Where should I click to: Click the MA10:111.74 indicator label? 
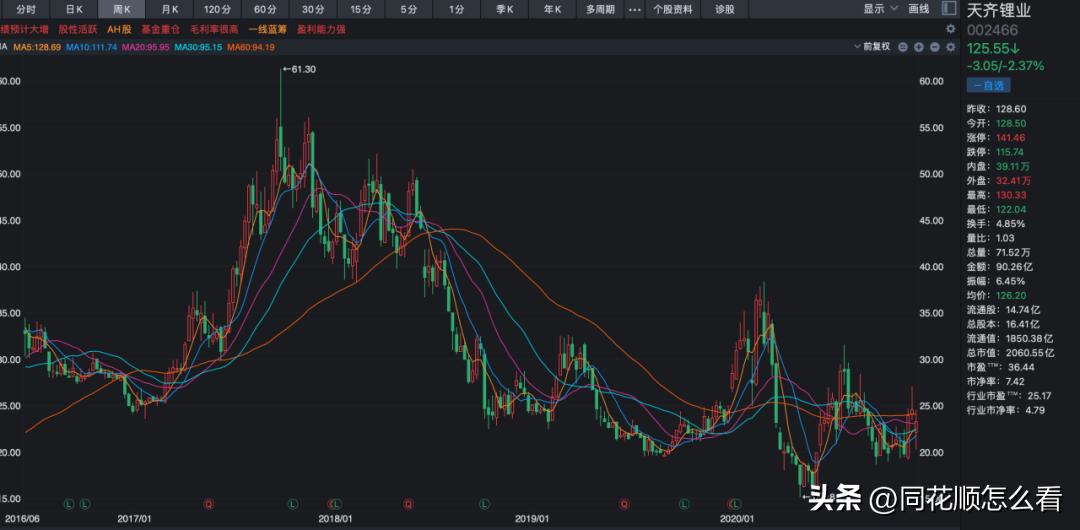click(93, 47)
